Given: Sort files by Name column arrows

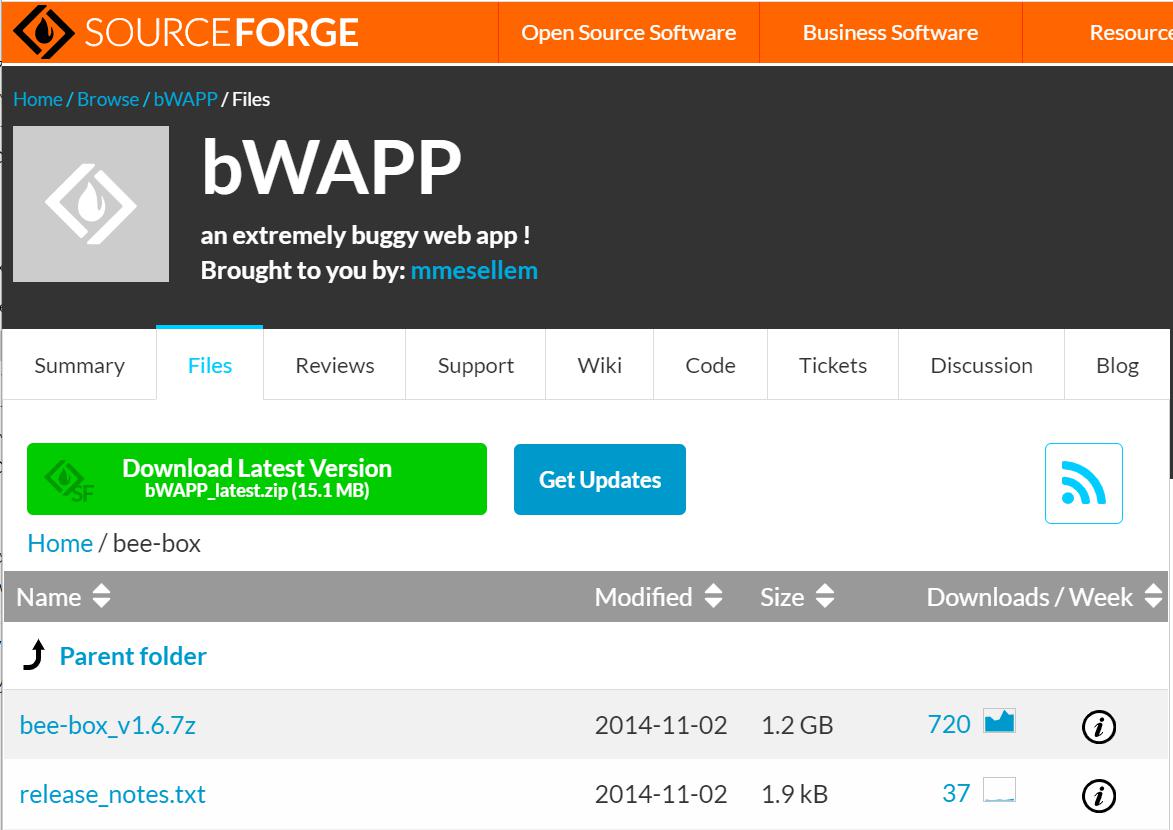Looking at the screenshot, I should point(101,597).
